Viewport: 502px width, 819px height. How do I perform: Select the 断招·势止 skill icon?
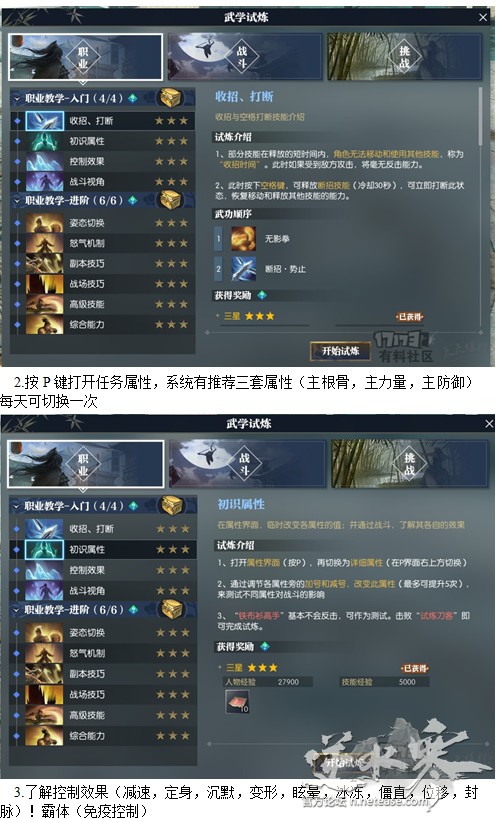[243, 269]
